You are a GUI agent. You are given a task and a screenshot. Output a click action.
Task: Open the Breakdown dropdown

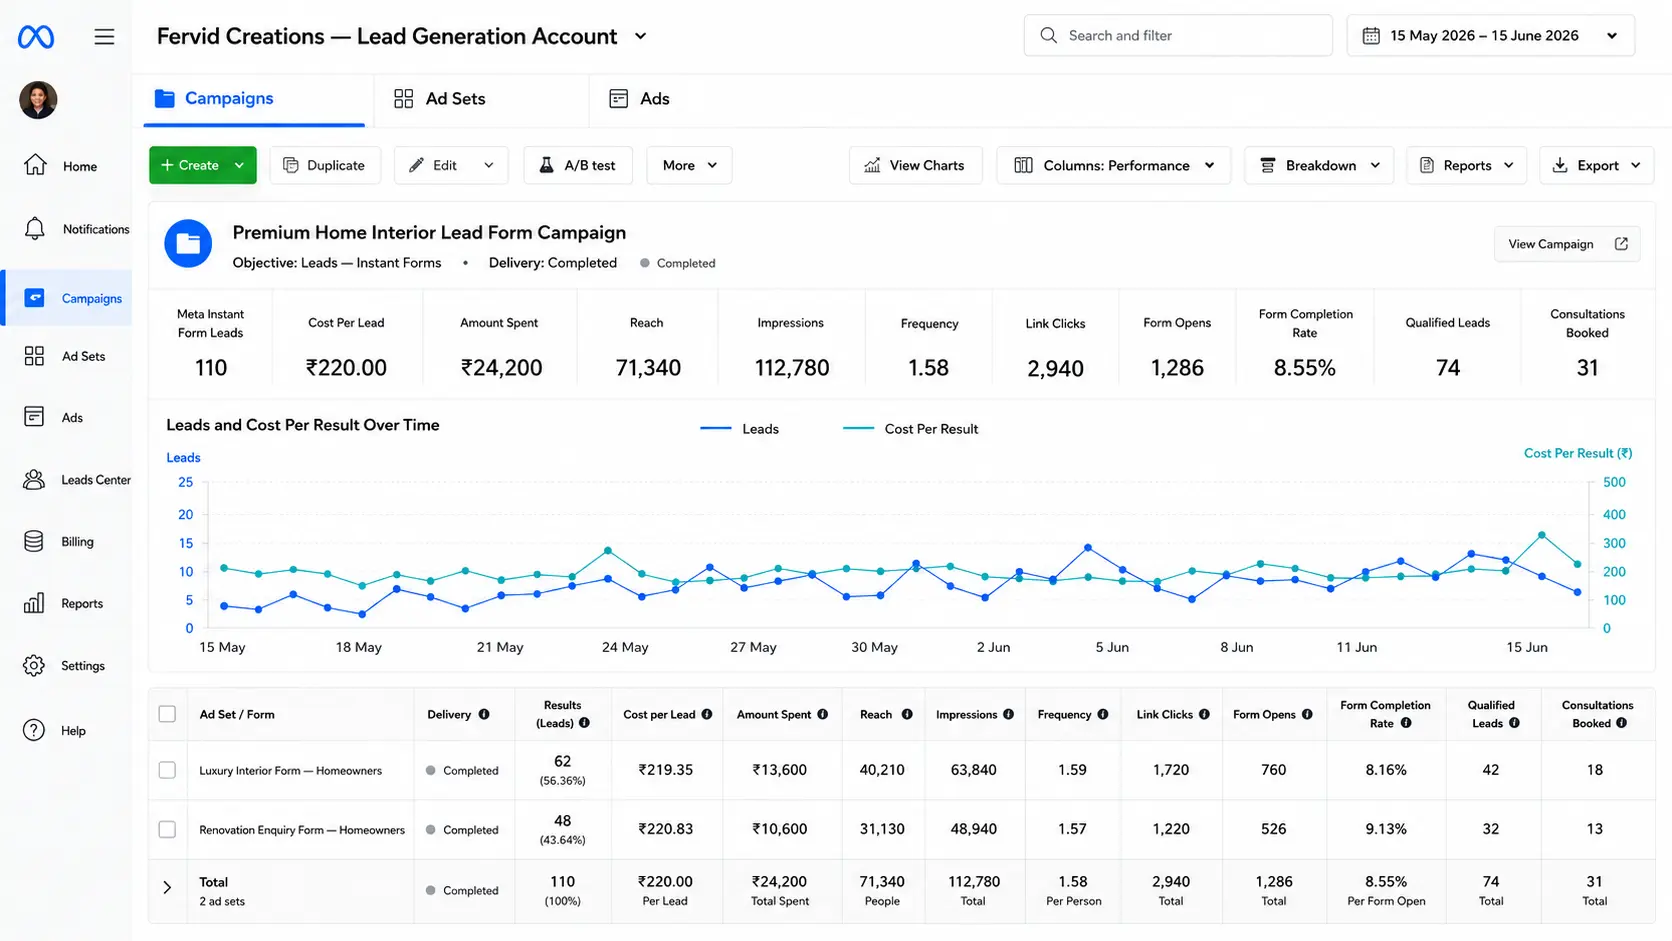point(1320,165)
